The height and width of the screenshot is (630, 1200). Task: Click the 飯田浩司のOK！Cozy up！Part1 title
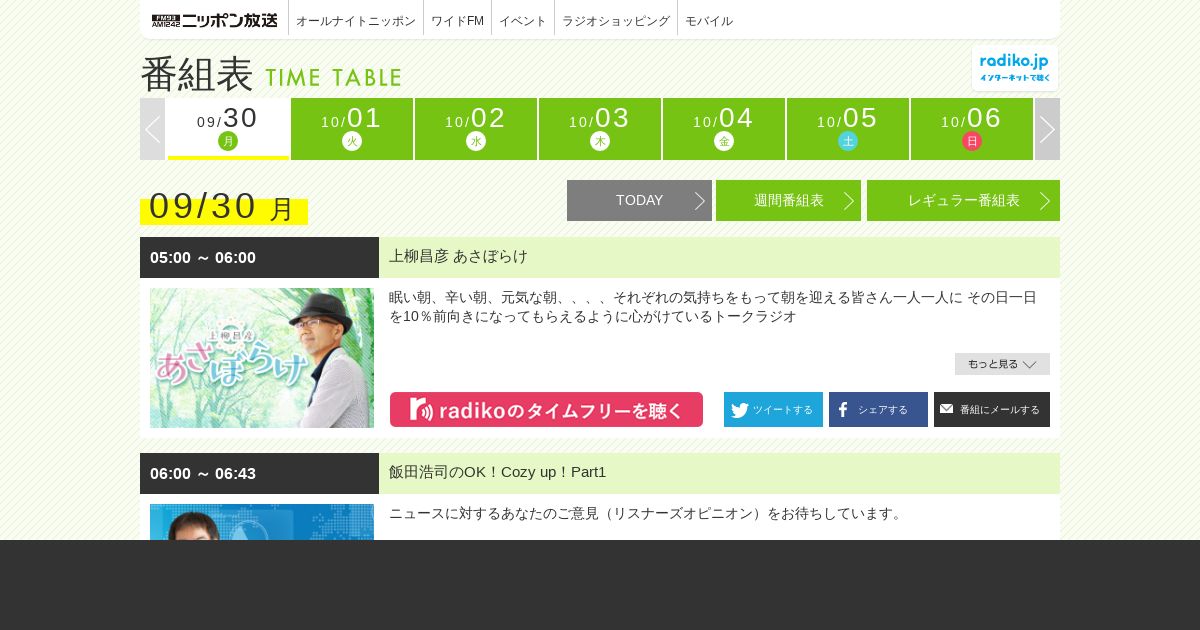pos(498,472)
